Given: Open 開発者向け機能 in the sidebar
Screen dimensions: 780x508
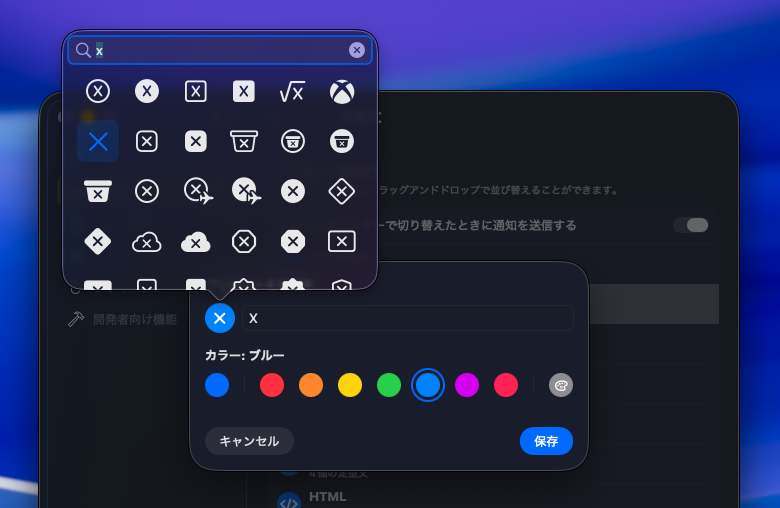Looking at the screenshot, I should (x=122, y=319).
